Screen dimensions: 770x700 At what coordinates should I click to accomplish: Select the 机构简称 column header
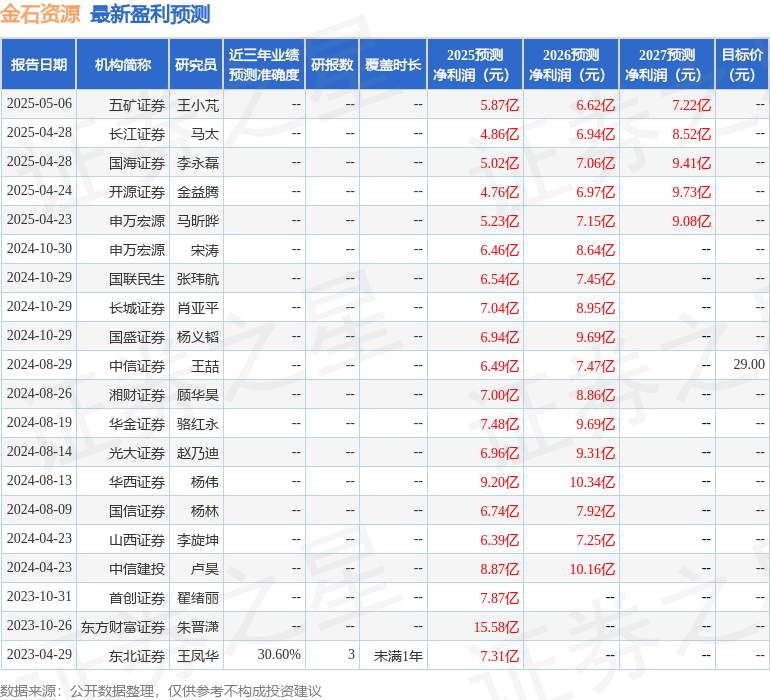tap(123, 65)
